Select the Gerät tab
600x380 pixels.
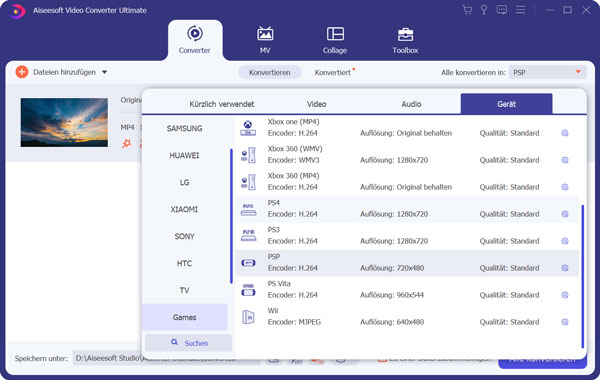(x=506, y=104)
